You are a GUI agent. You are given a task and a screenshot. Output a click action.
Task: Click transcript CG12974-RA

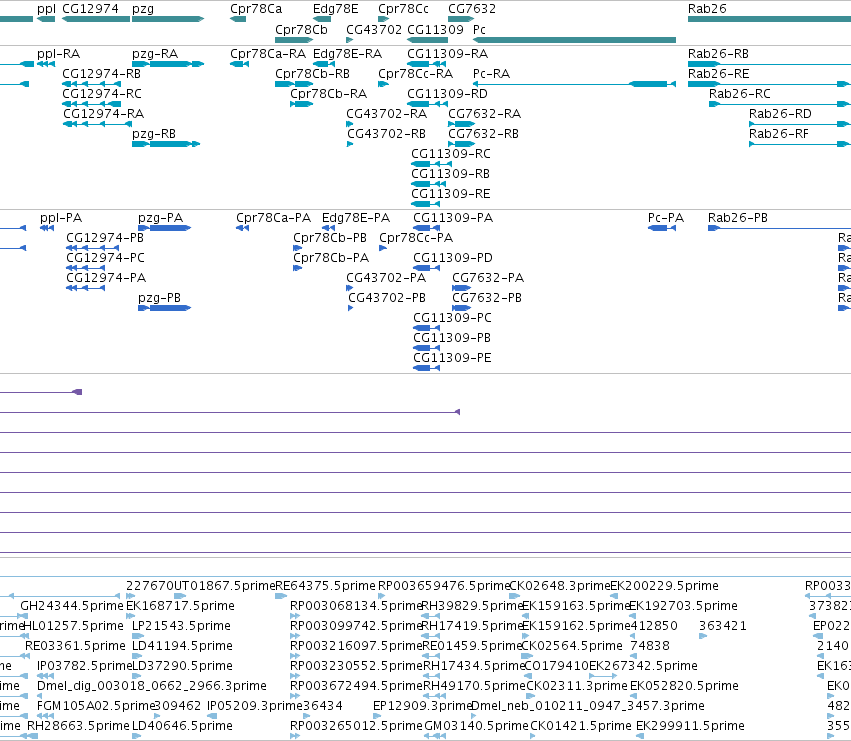[x=97, y=124]
